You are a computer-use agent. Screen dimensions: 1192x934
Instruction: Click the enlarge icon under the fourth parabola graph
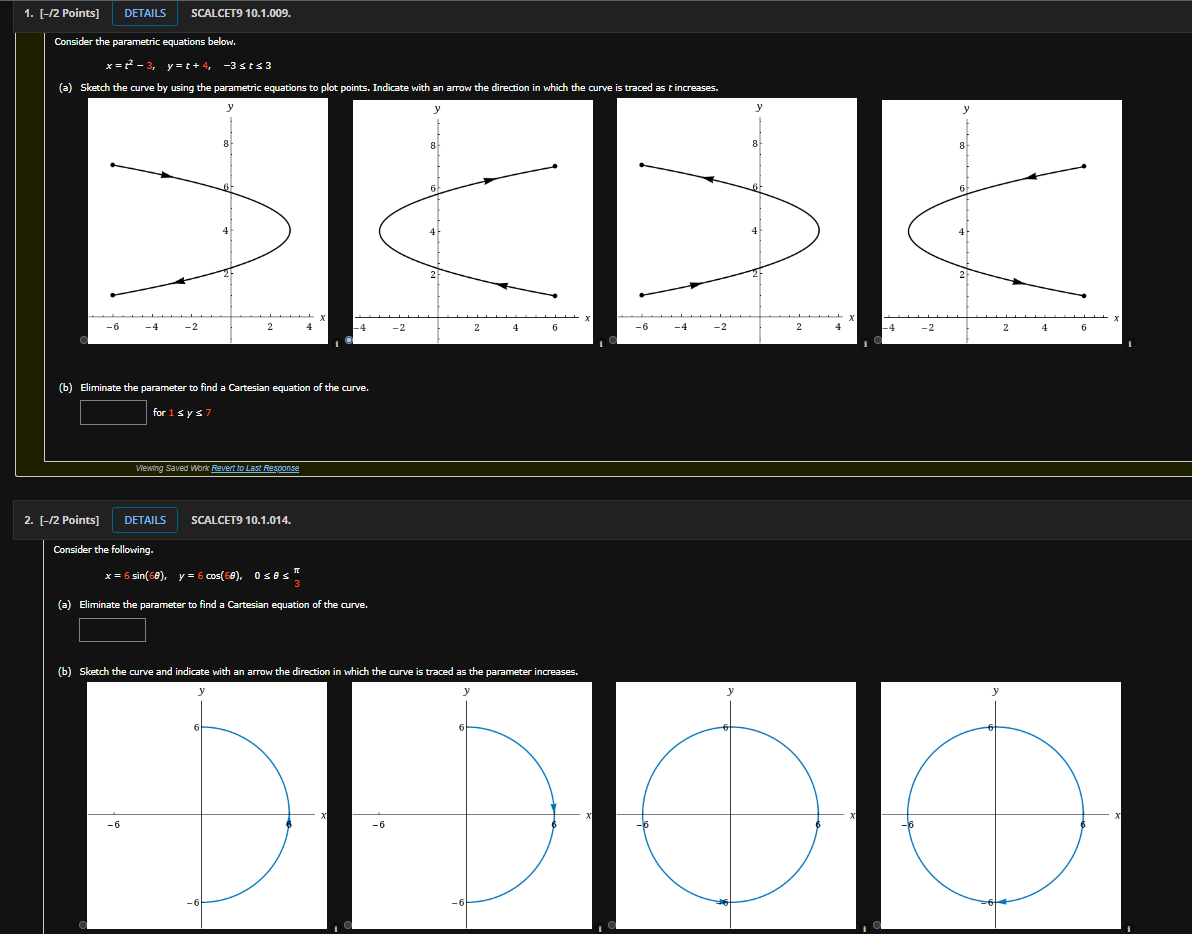point(1129,343)
